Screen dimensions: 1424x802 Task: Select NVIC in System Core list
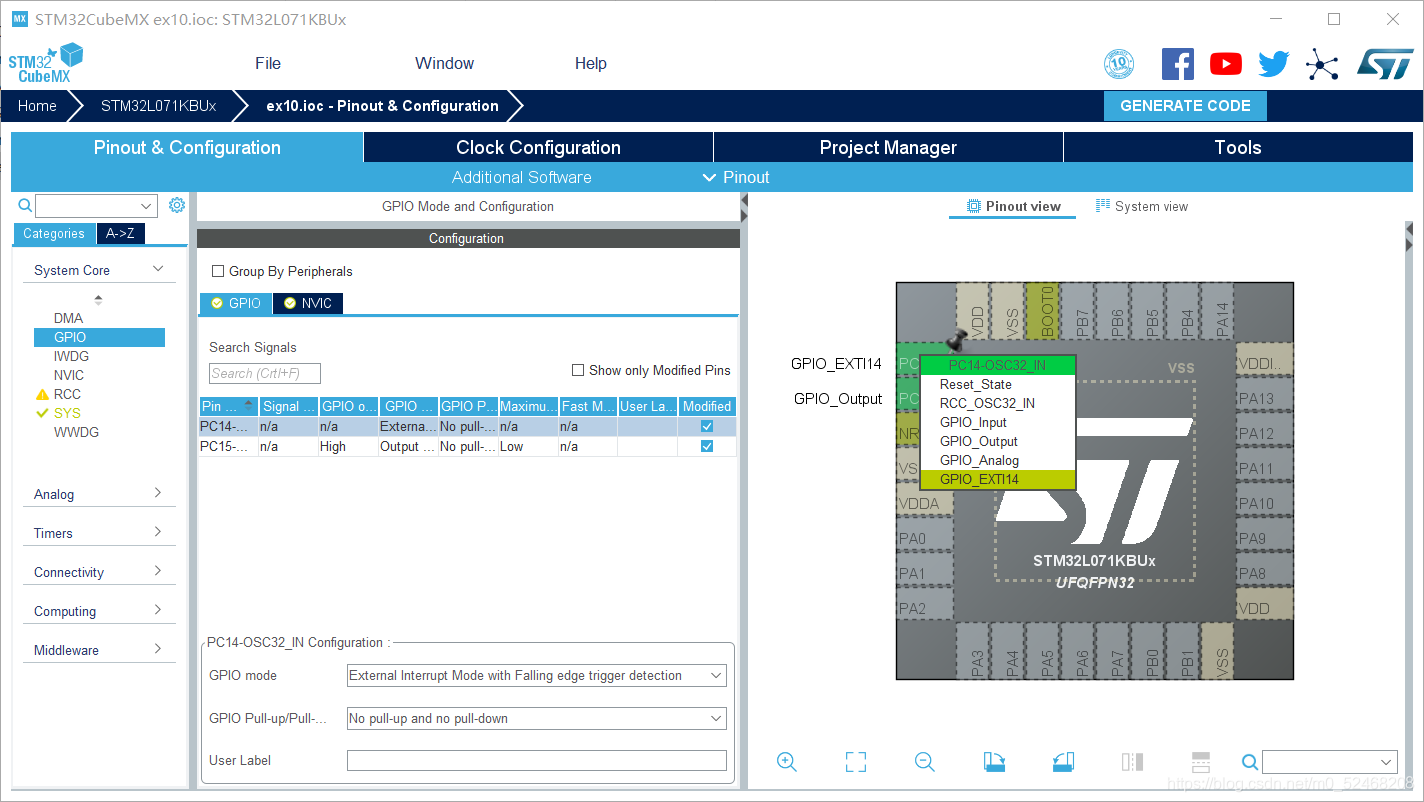point(69,375)
